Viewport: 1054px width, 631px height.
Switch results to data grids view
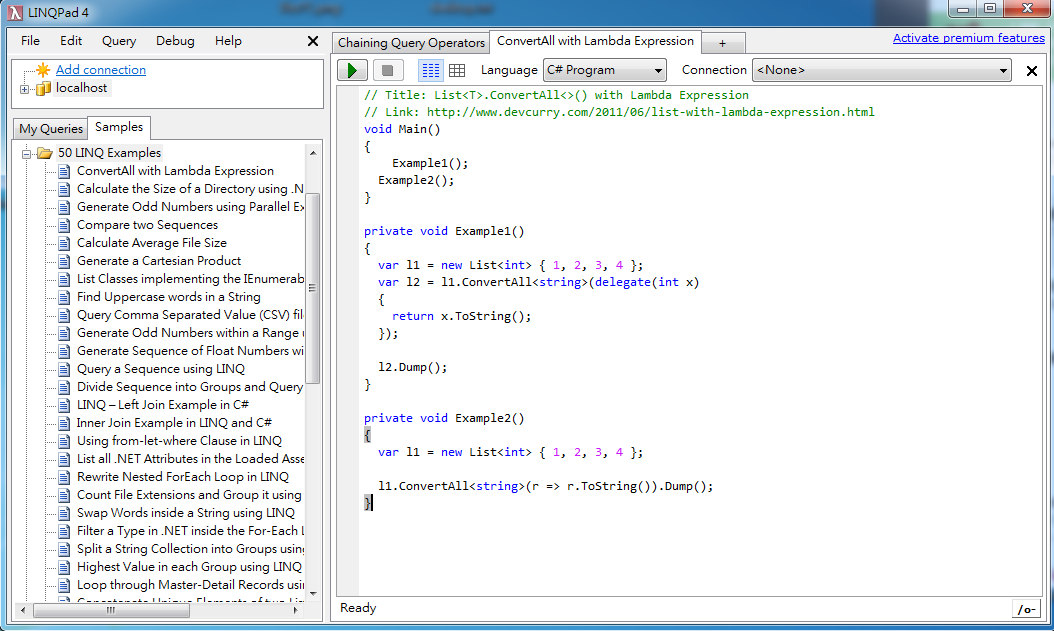457,70
